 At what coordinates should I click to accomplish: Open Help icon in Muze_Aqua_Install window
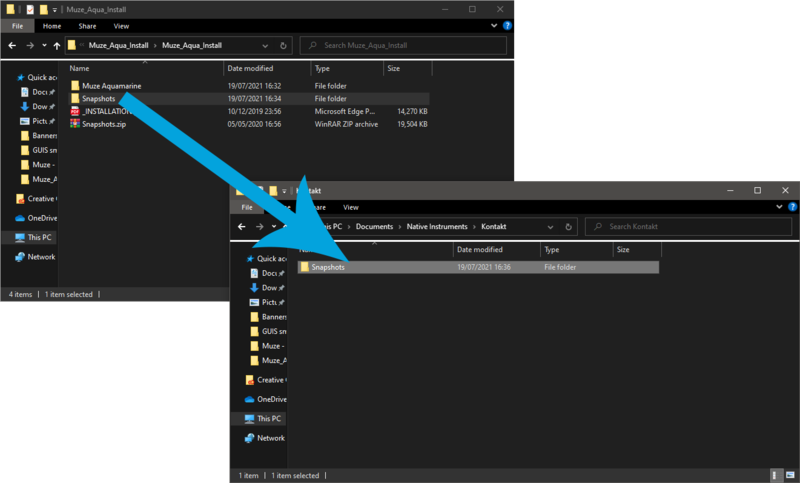coord(507,26)
